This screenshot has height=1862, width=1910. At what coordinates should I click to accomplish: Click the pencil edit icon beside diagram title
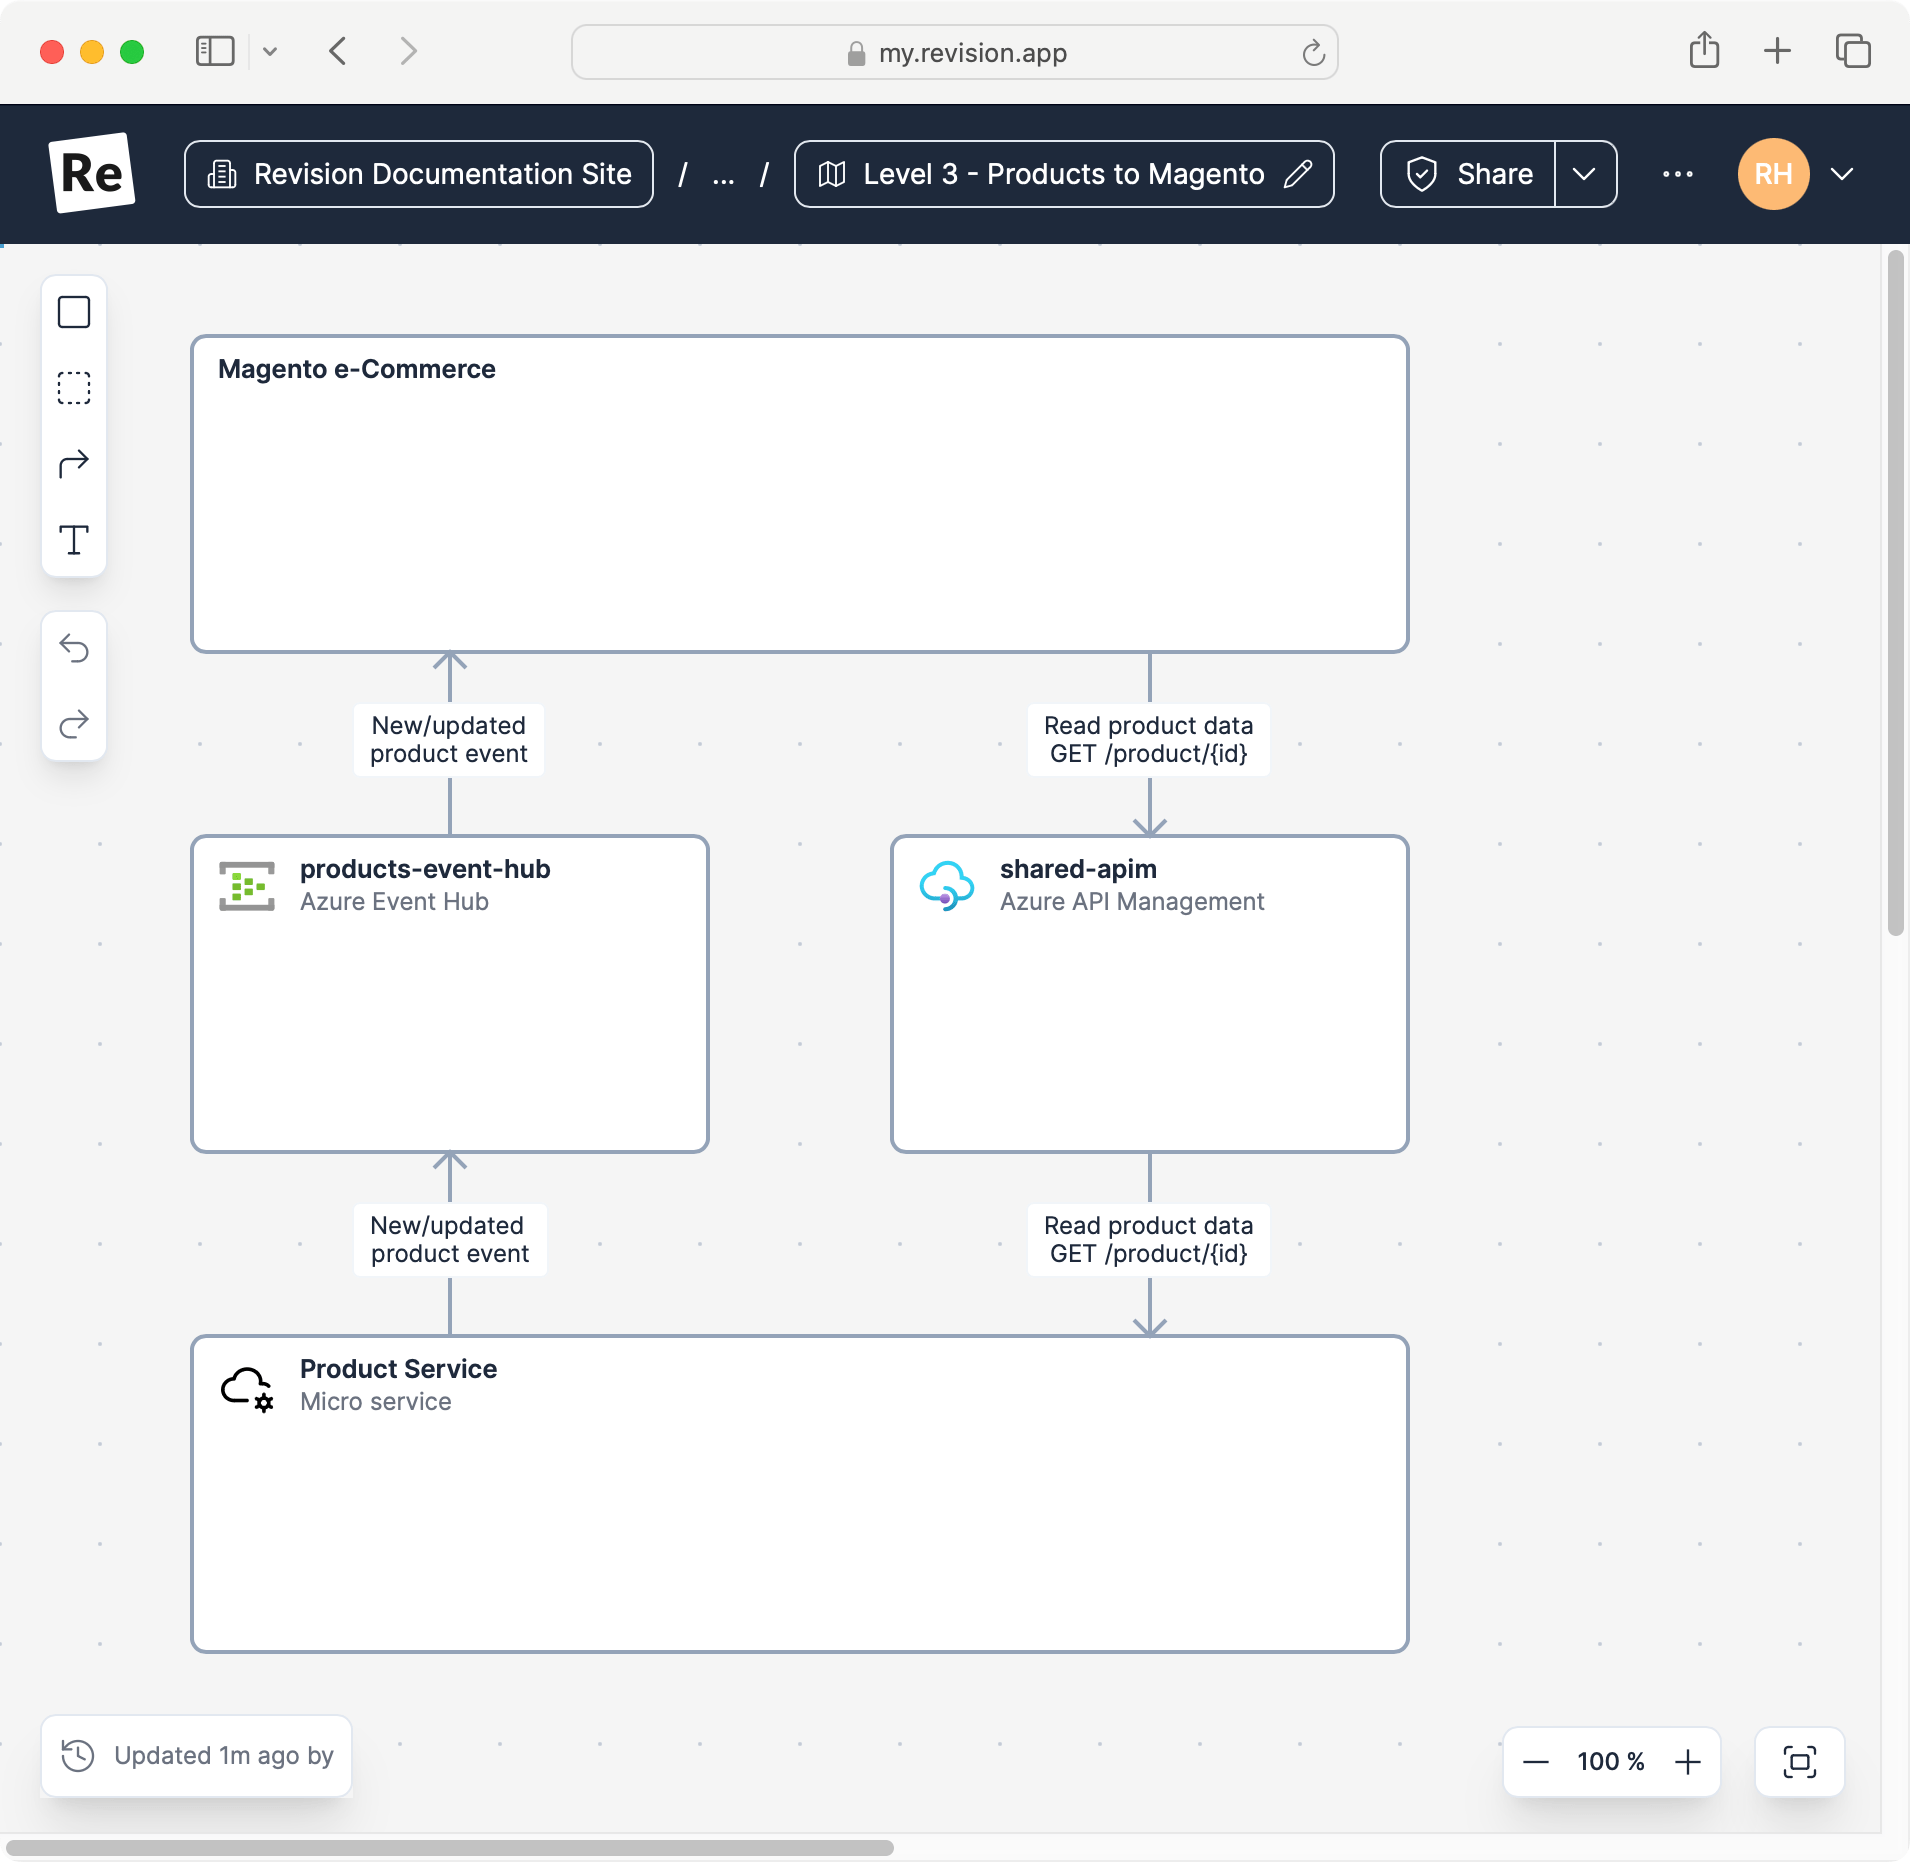pyautogui.click(x=1298, y=174)
